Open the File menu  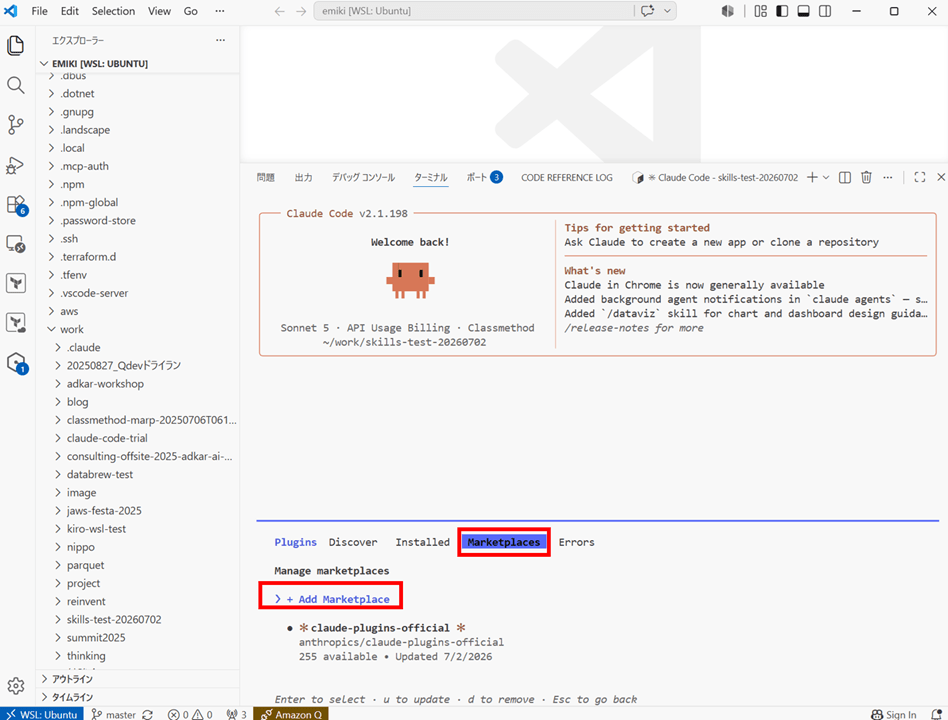pos(39,11)
